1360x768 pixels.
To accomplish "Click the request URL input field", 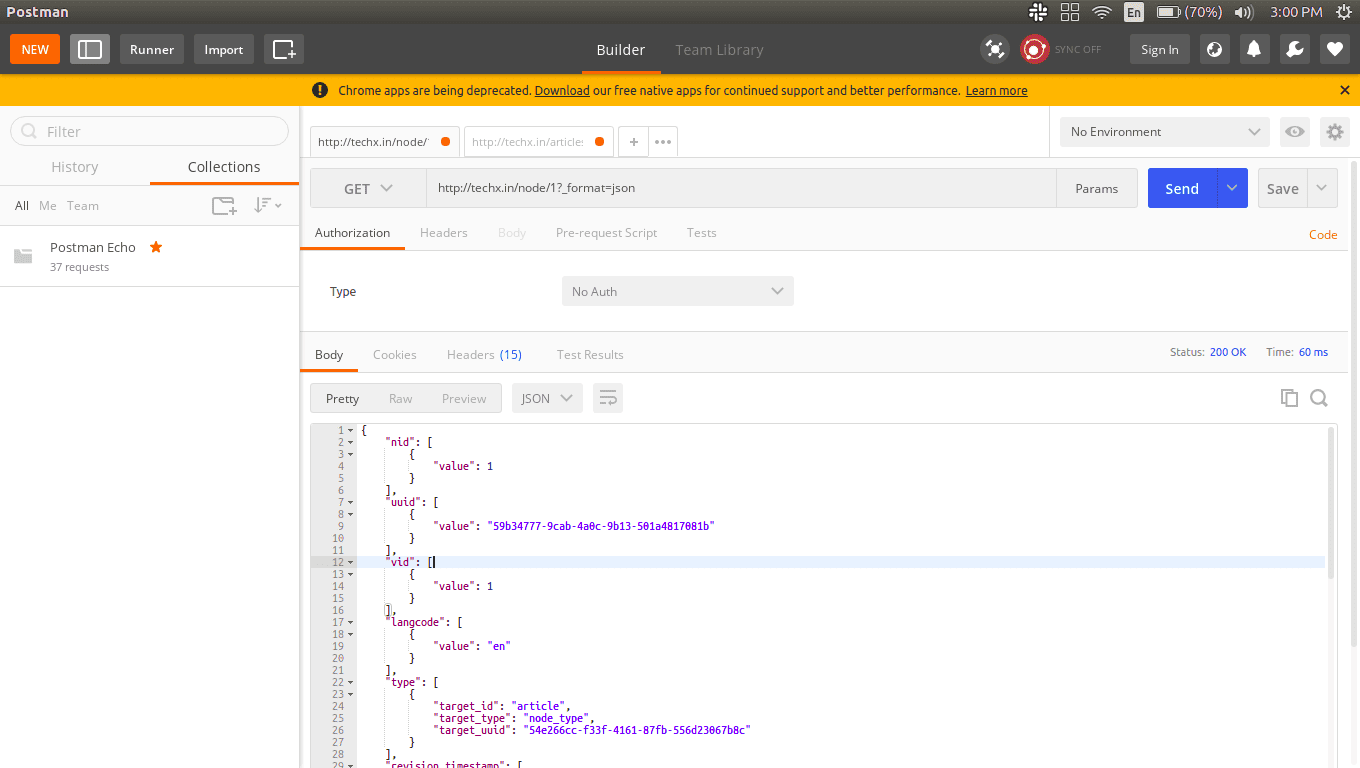I will click(741, 188).
